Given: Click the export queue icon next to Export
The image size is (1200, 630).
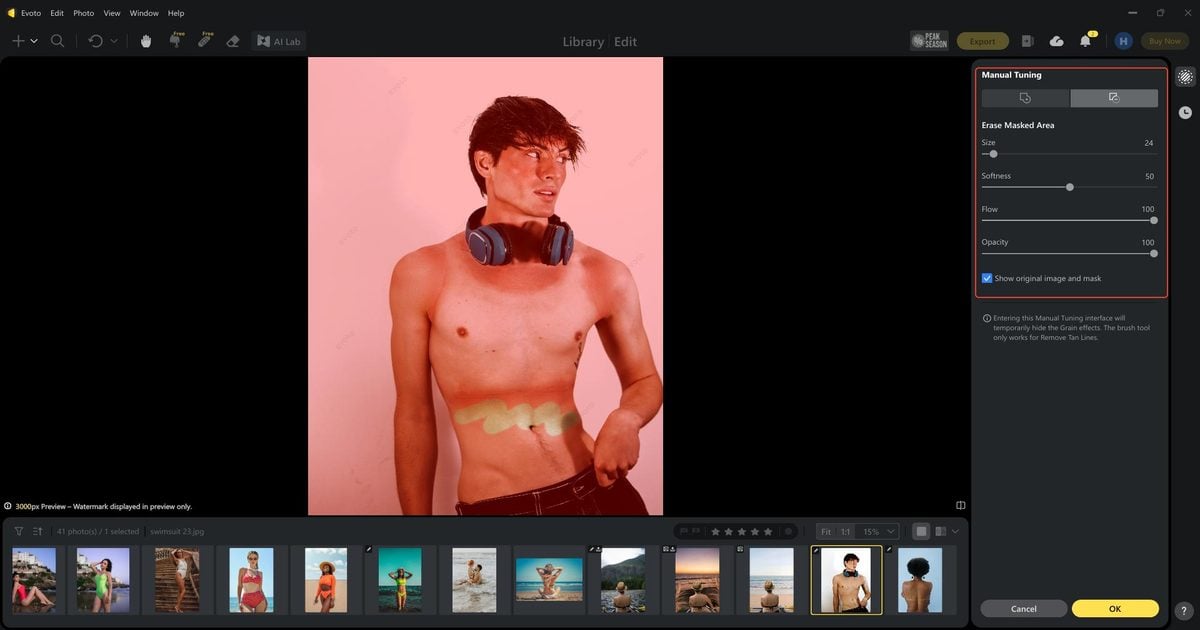Looking at the screenshot, I should [x=1028, y=41].
